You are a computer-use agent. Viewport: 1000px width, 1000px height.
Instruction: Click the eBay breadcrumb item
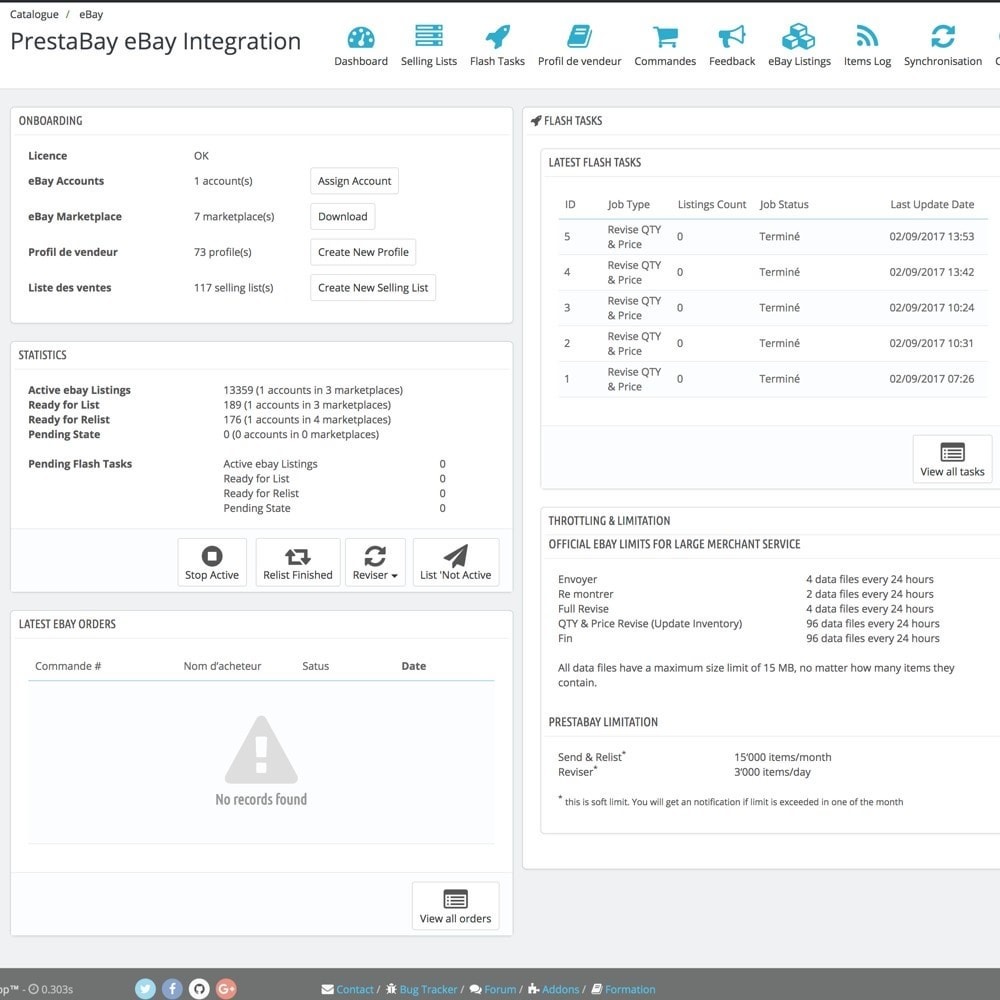coord(91,15)
